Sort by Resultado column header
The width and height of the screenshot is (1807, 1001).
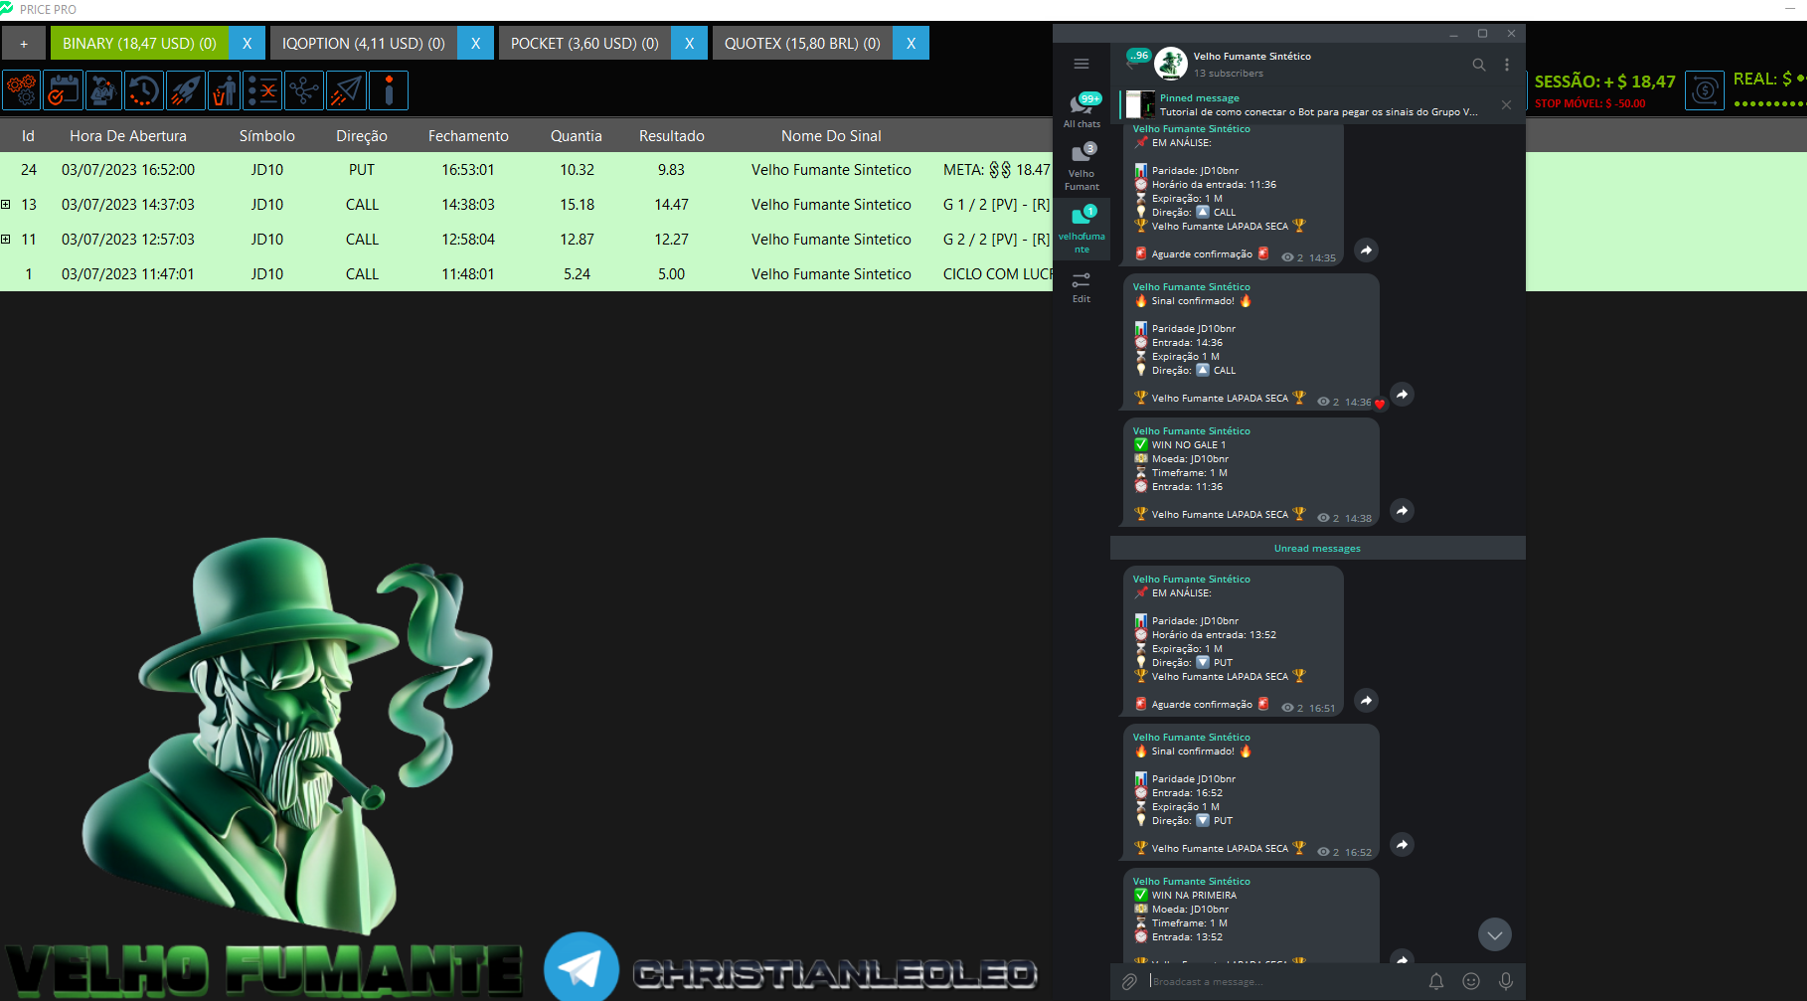[x=672, y=136]
